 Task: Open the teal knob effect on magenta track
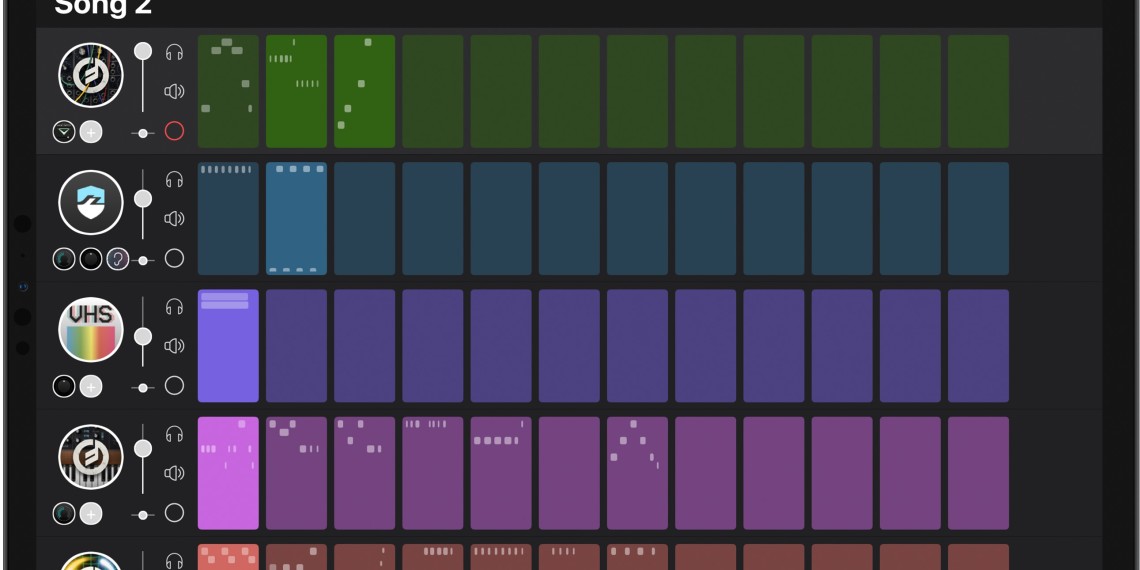[x=64, y=513]
